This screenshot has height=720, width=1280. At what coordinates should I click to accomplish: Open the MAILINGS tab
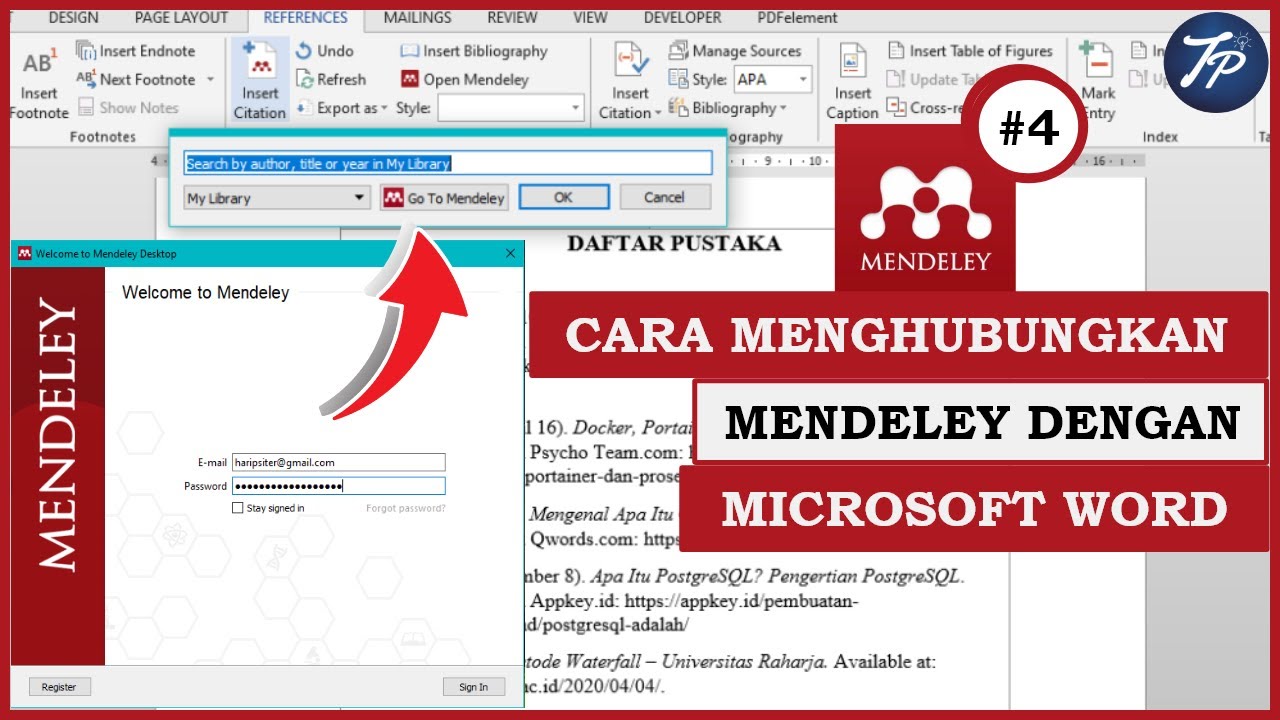[x=417, y=17]
